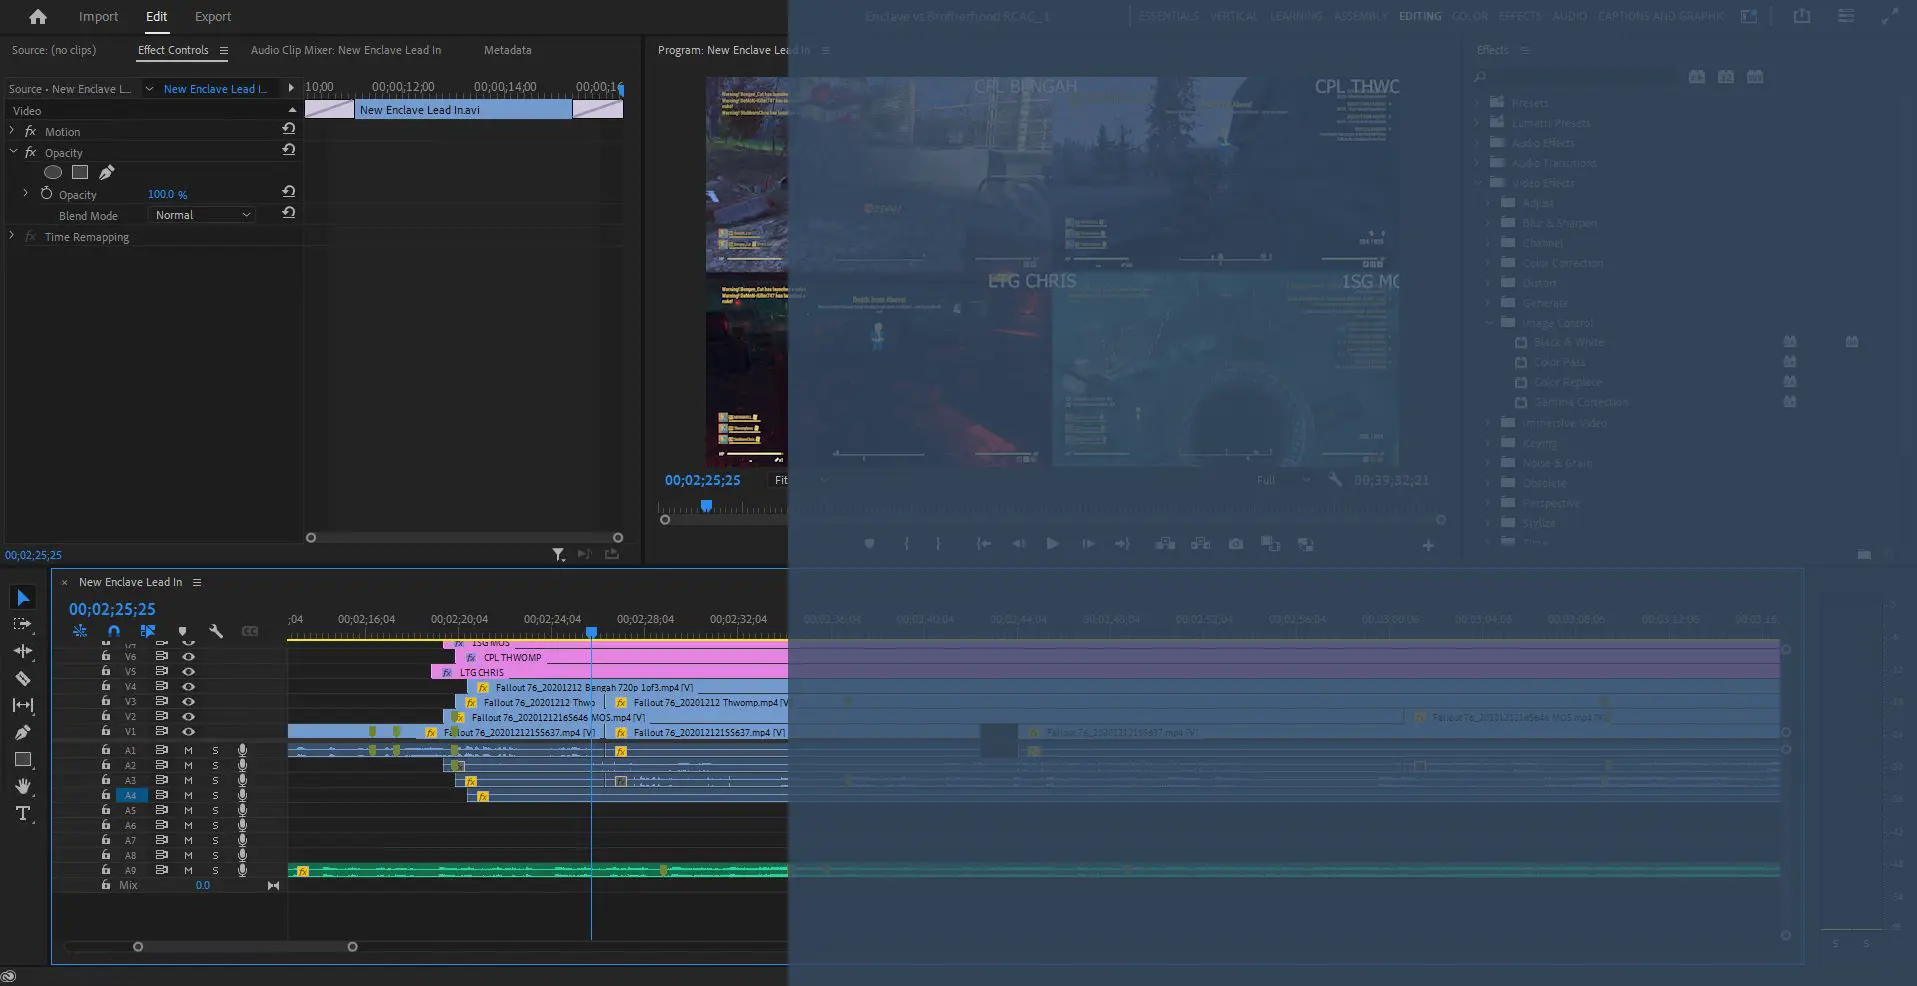1917x986 pixels.
Task: Open the Blend Mode Normal dropdown
Action: point(202,215)
